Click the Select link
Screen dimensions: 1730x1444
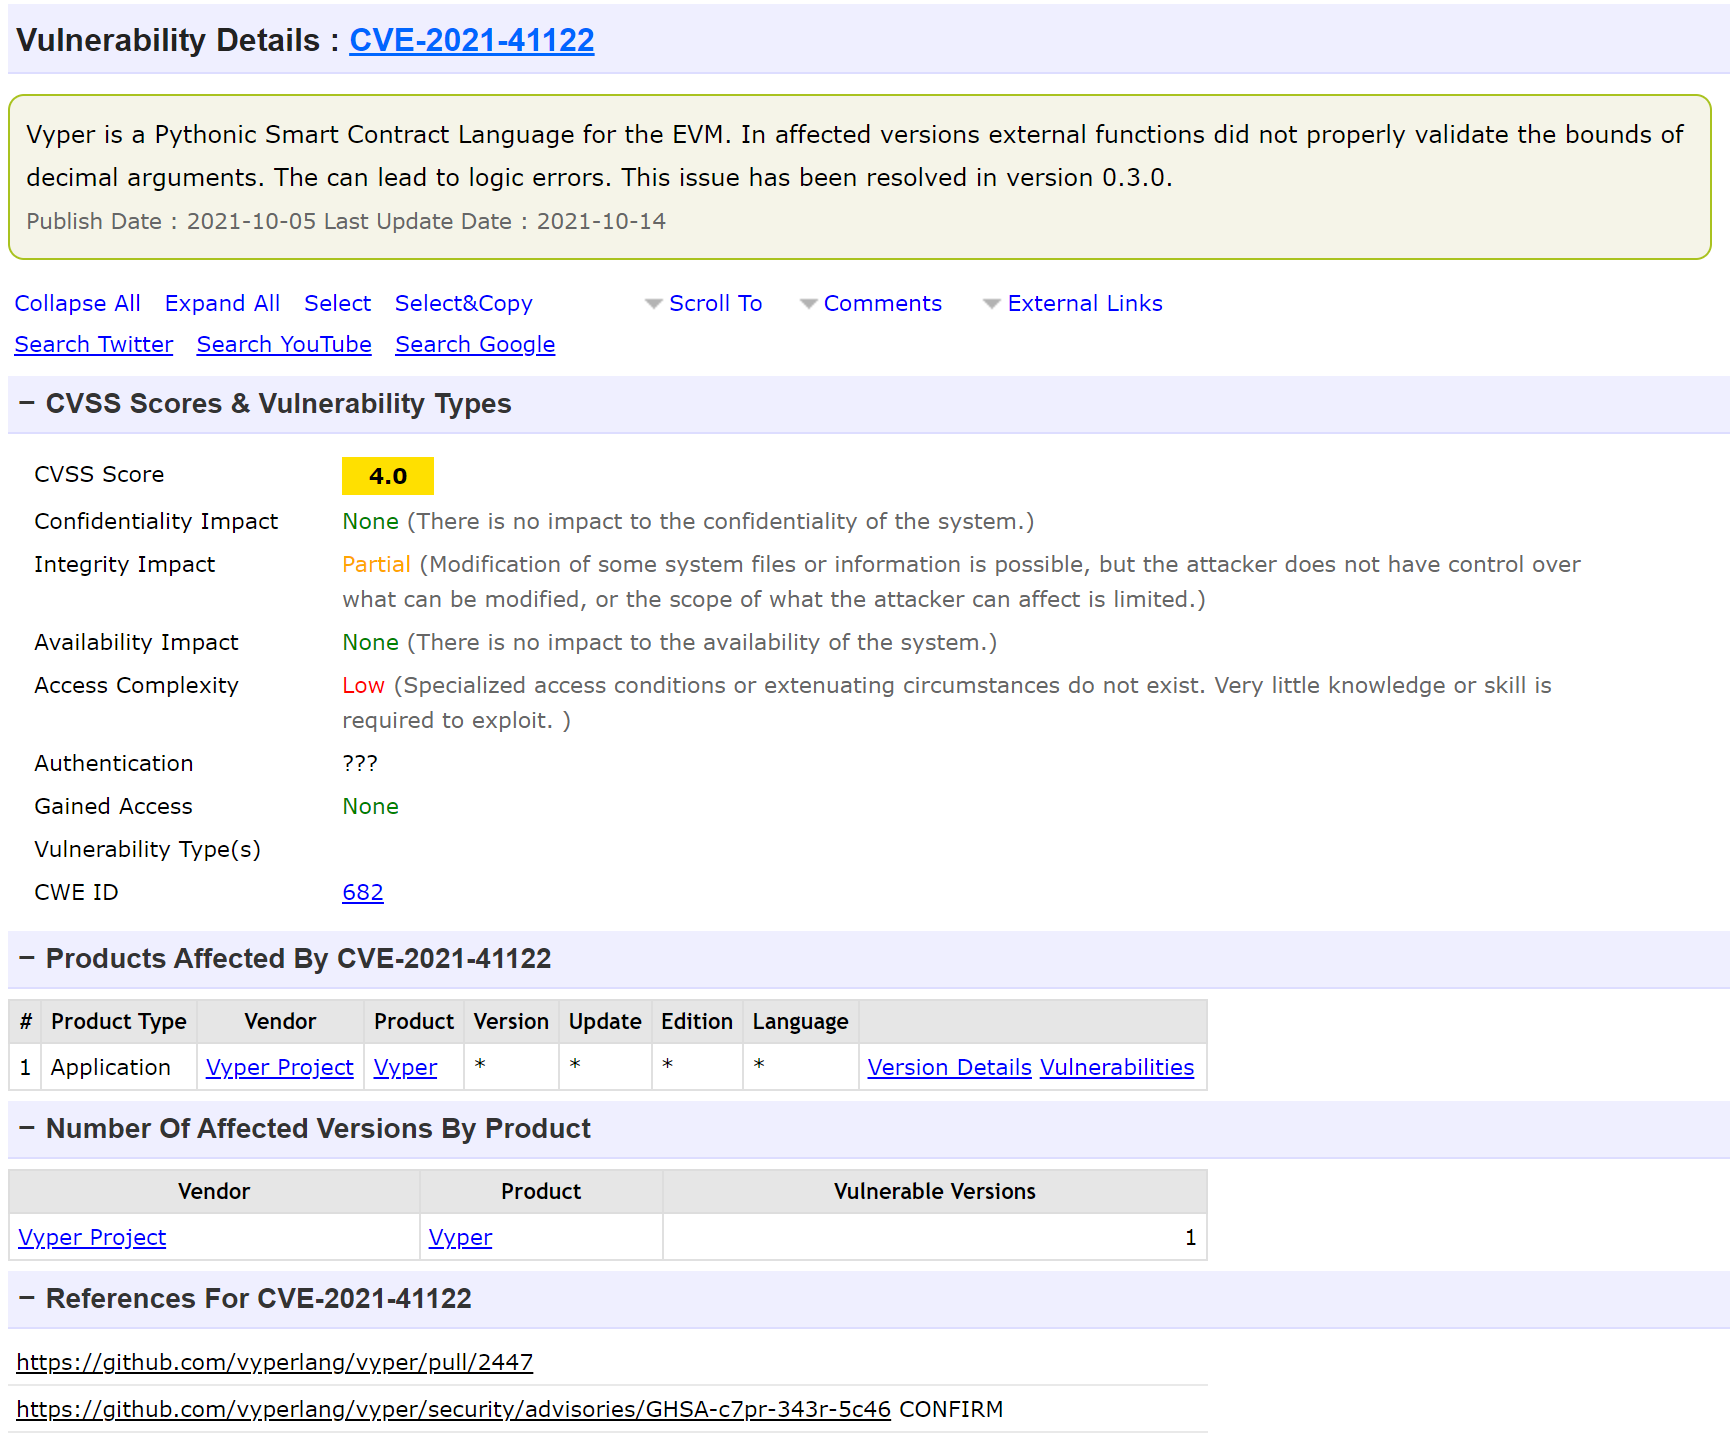[x=337, y=303]
